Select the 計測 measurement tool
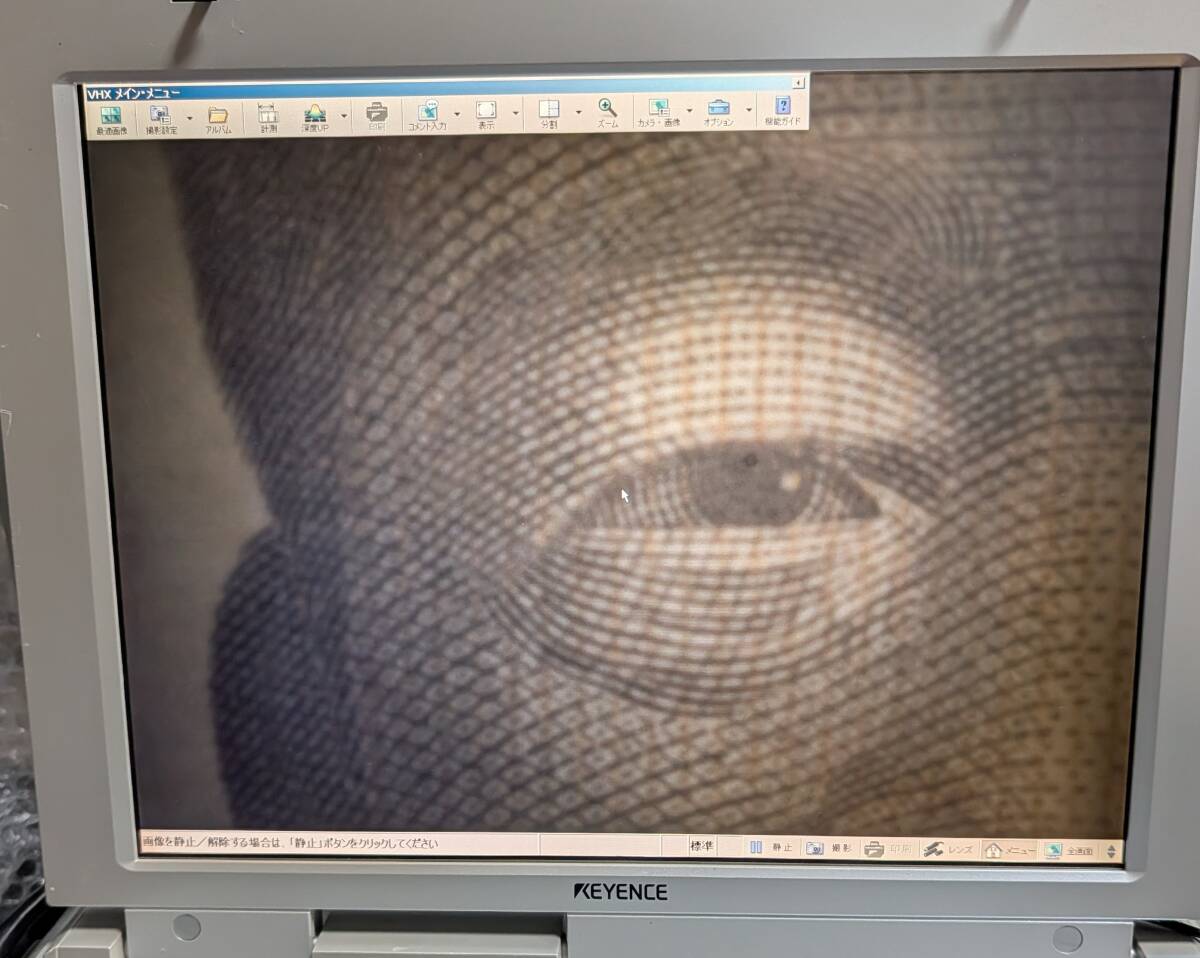This screenshot has width=1200, height=958. point(268,119)
